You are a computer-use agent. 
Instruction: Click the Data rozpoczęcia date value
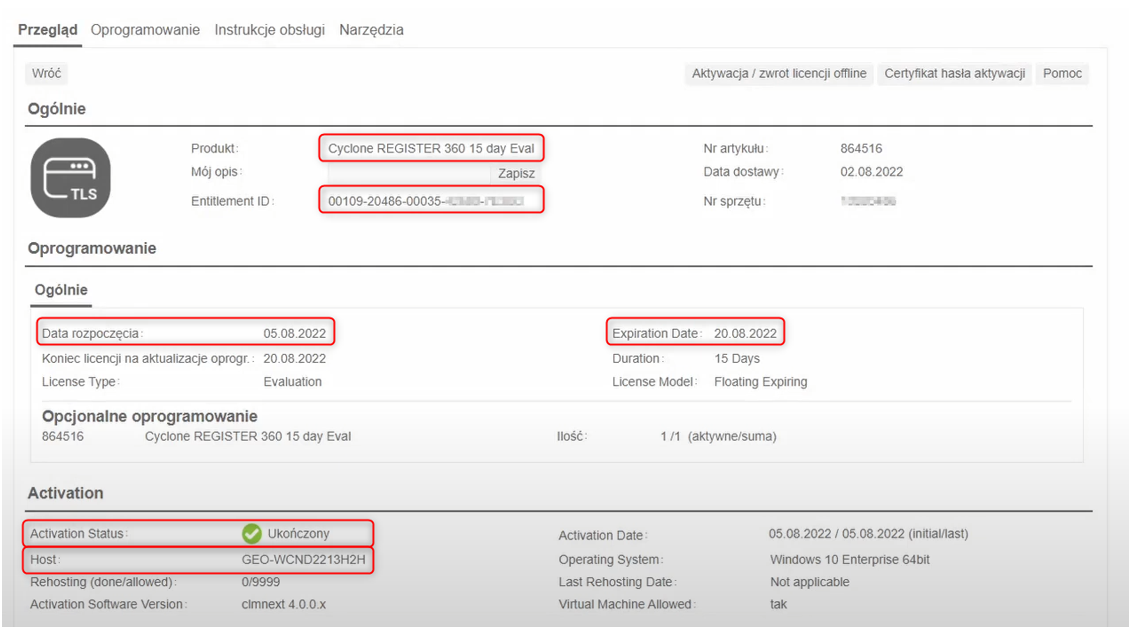(x=294, y=333)
